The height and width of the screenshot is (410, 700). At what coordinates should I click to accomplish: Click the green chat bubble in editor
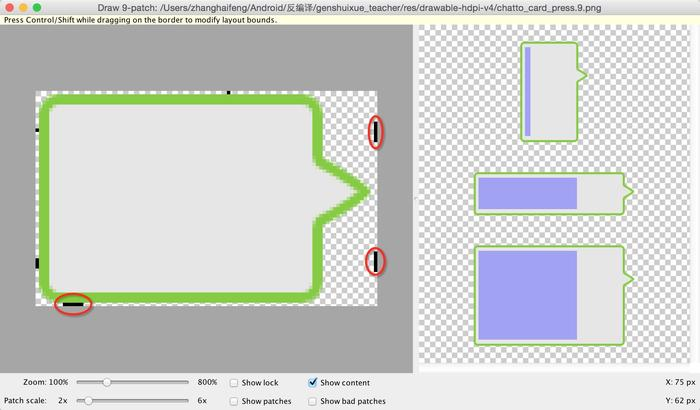point(205,198)
